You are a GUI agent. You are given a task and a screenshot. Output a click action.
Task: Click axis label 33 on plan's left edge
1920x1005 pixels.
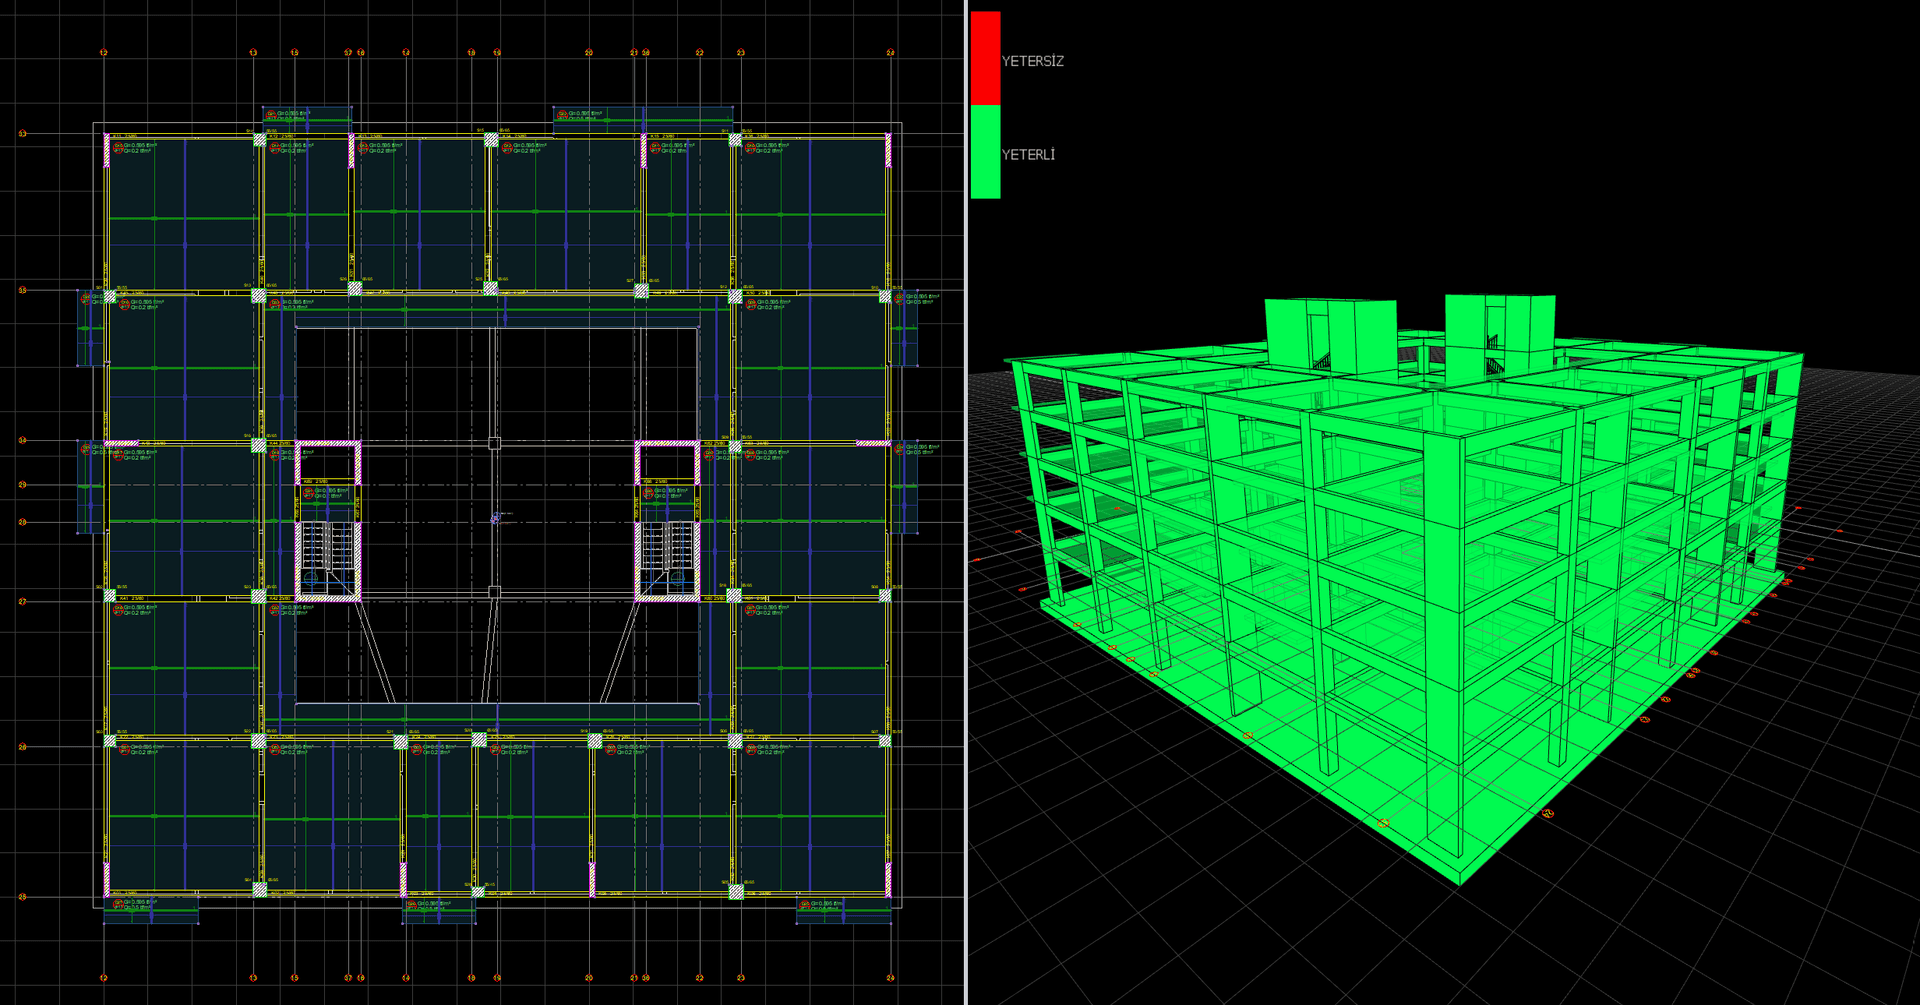[23, 134]
